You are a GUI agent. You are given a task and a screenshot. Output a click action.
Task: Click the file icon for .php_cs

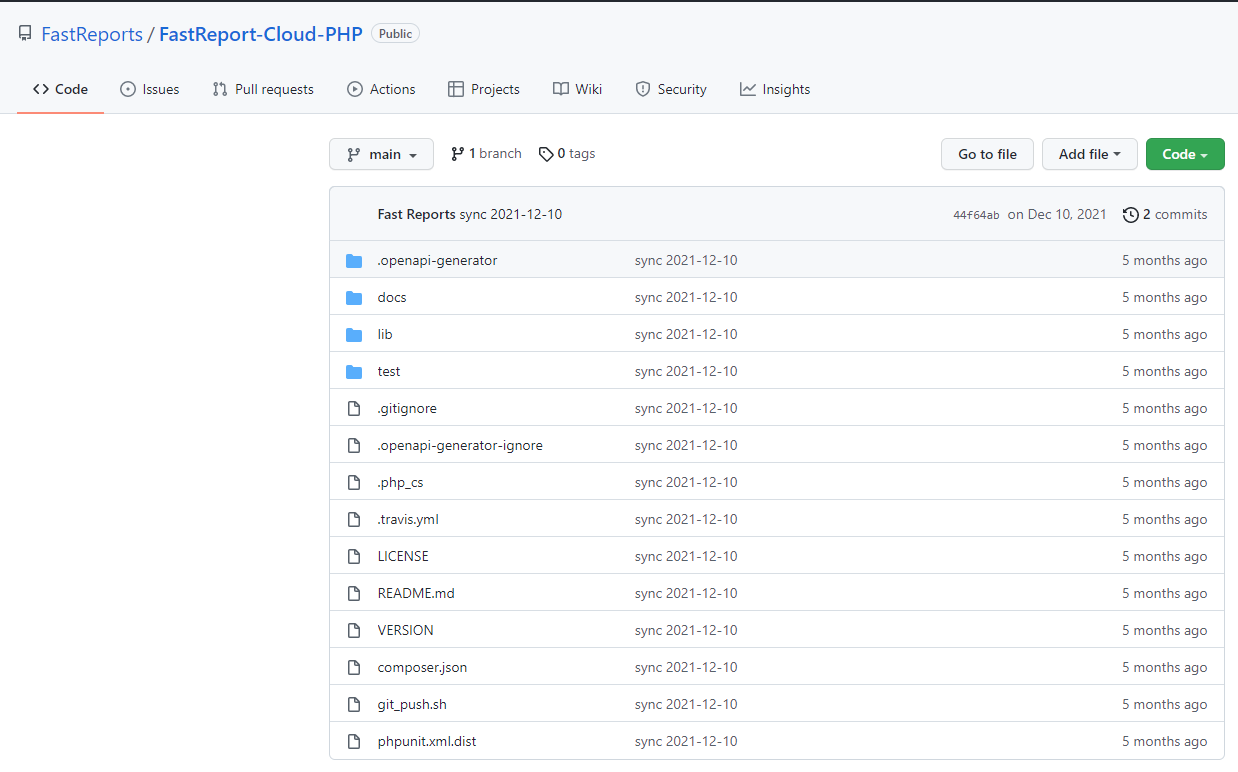(353, 483)
